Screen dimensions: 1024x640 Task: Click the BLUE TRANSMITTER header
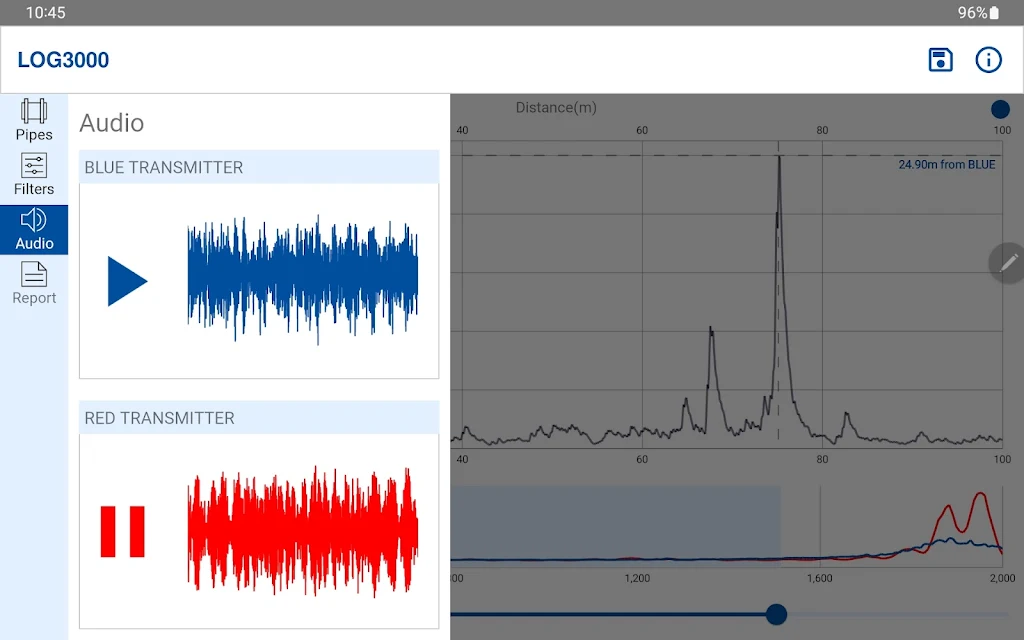click(258, 167)
